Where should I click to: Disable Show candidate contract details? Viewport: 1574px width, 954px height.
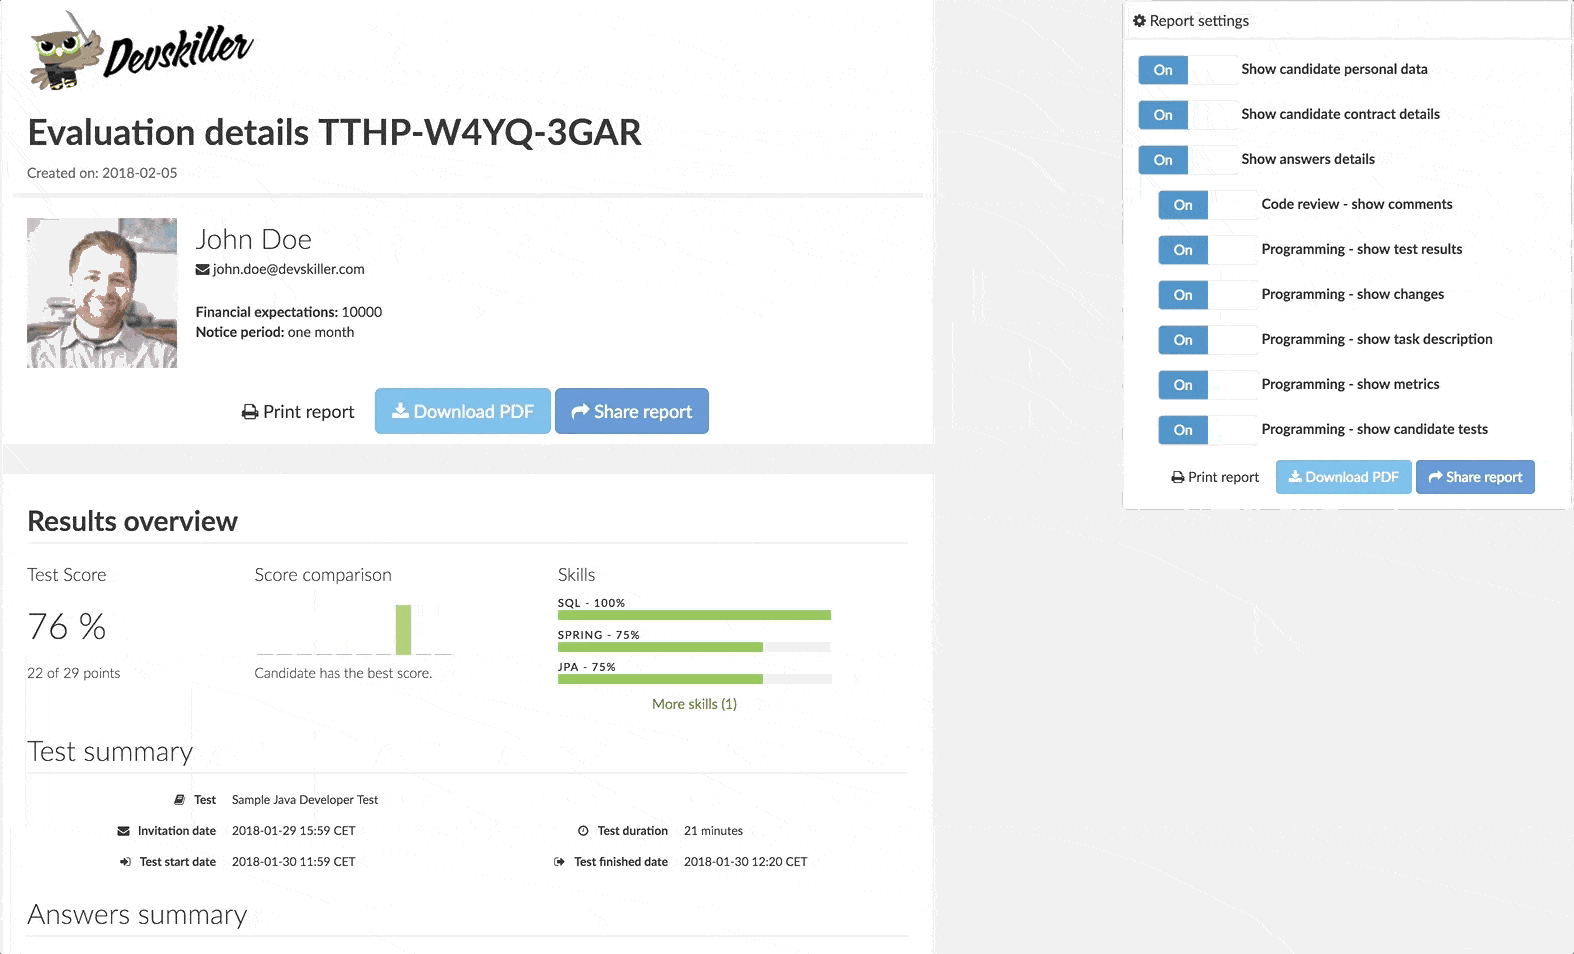pos(1187,115)
